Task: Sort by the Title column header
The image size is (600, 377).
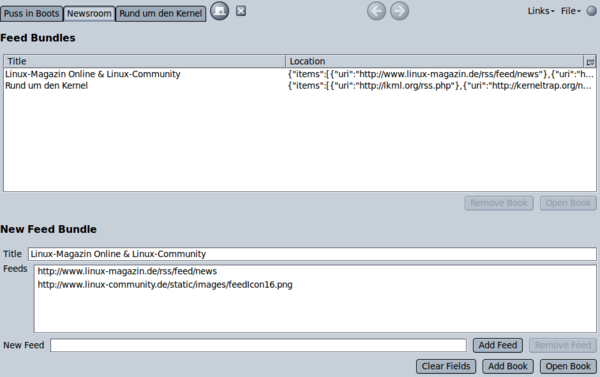Action: [145, 62]
